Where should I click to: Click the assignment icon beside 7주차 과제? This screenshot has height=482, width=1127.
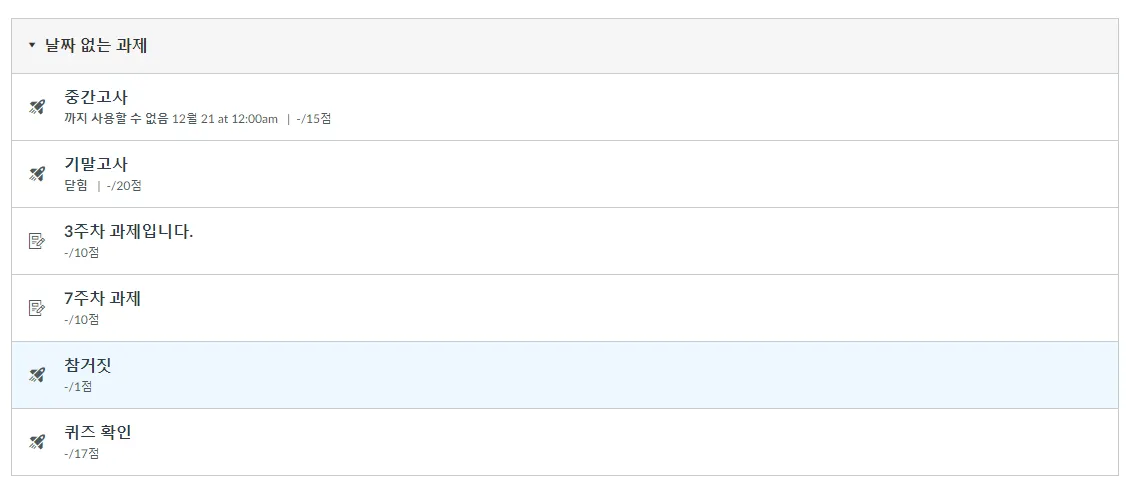(x=37, y=308)
